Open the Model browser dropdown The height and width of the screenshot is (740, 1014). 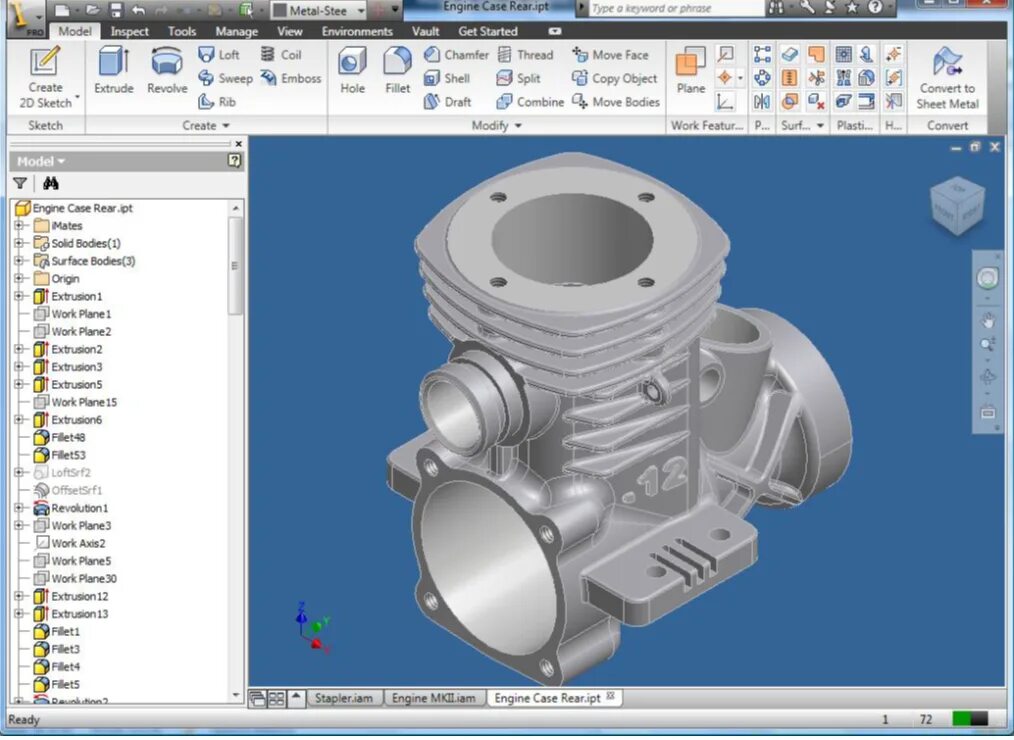[41, 161]
